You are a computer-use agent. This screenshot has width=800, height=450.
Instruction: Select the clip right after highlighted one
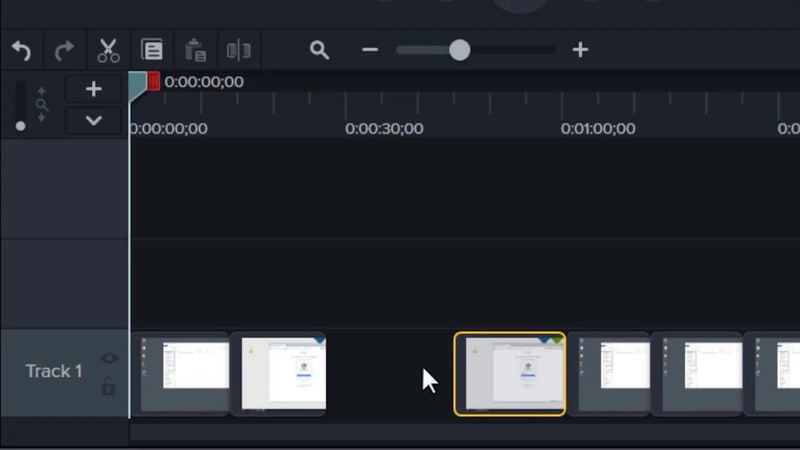tap(609, 374)
